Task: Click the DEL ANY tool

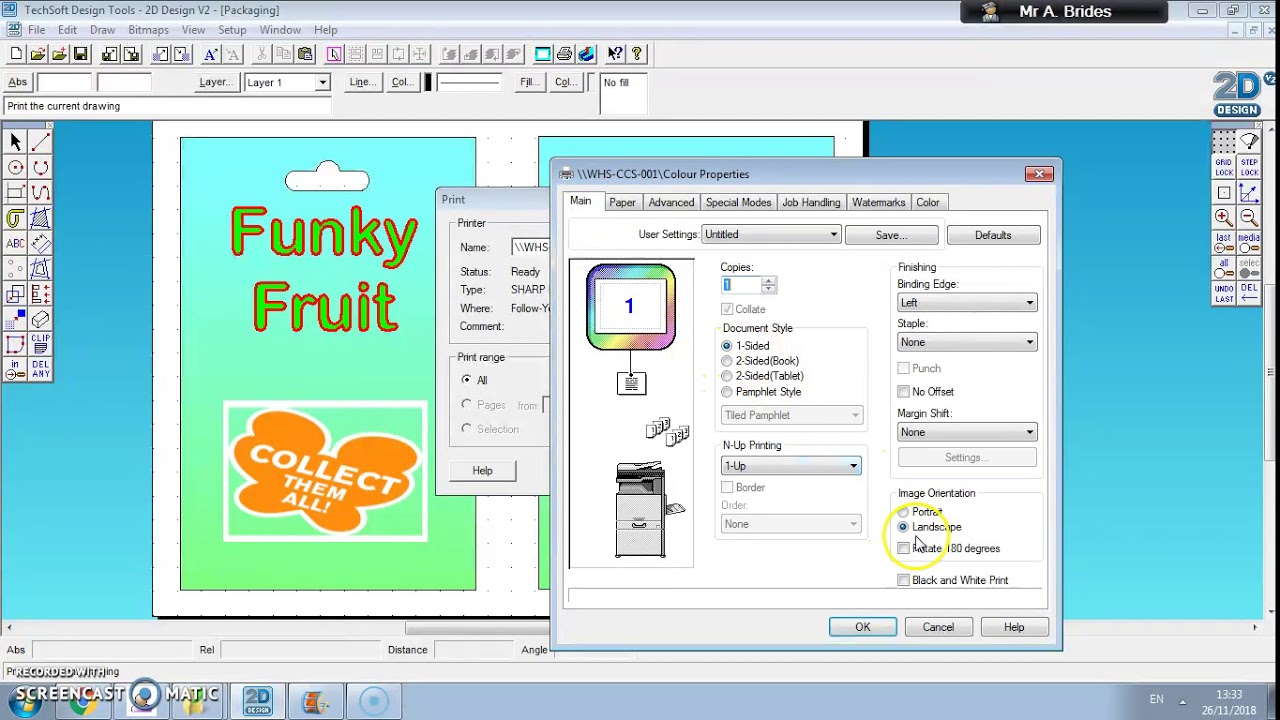Action: (40, 369)
